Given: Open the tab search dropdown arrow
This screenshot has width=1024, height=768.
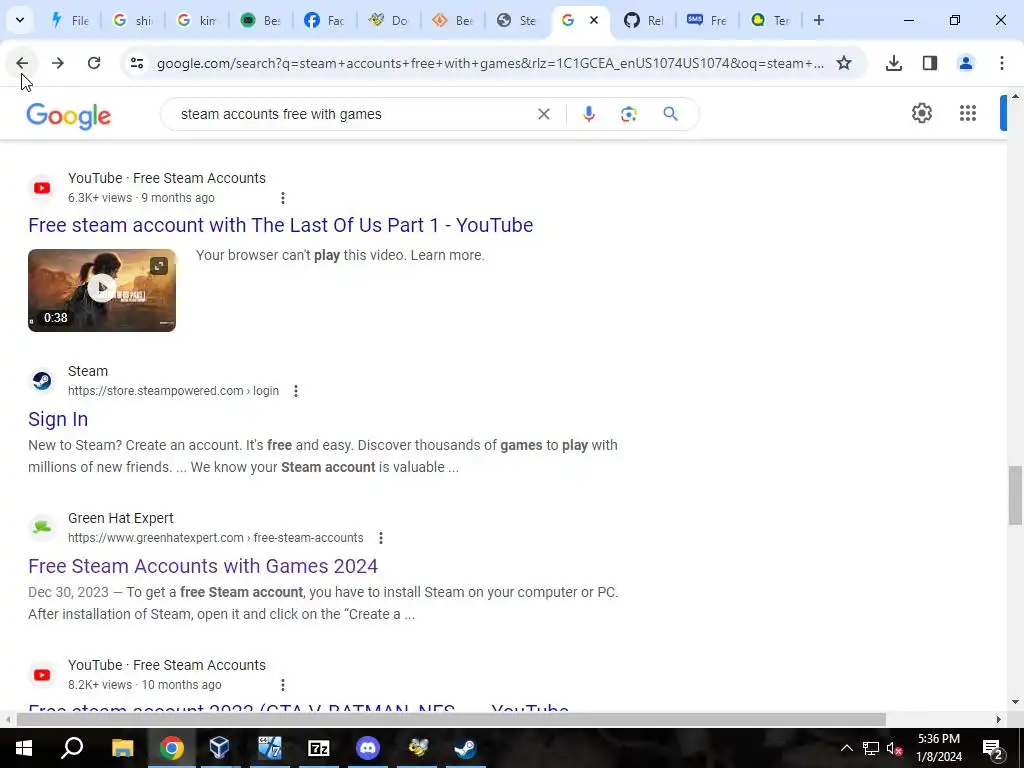Looking at the screenshot, I should 20,20.
